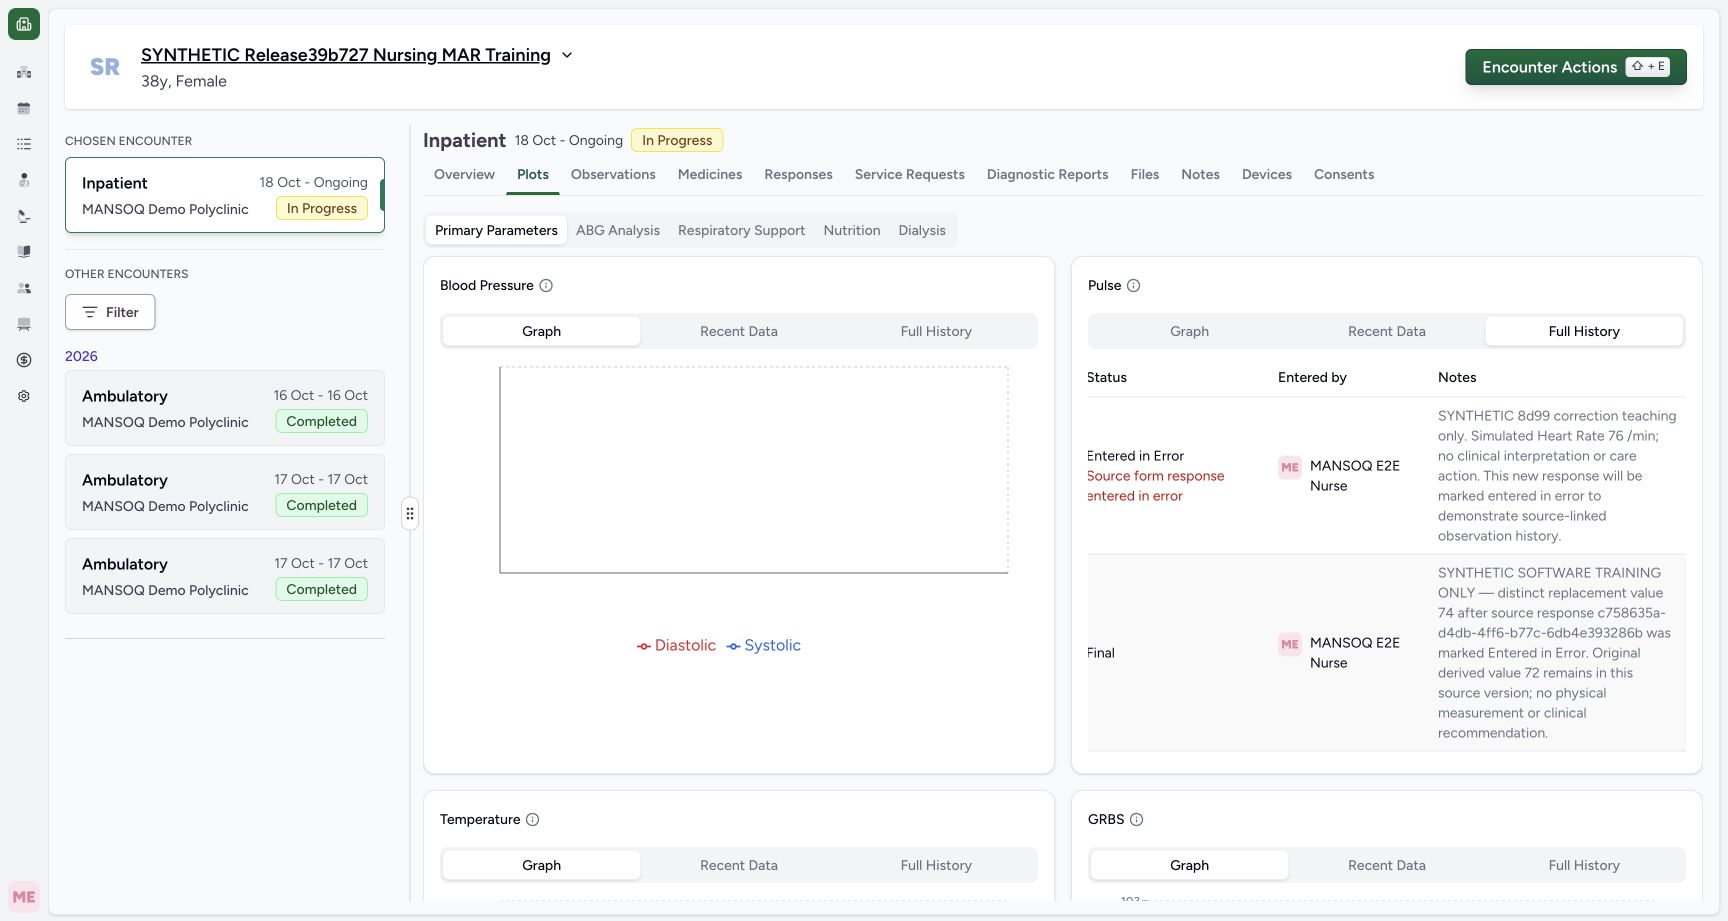Viewport: 1728px width, 921px height.
Task: Switch to Diagnostic Reports tab
Action: click(1048, 174)
